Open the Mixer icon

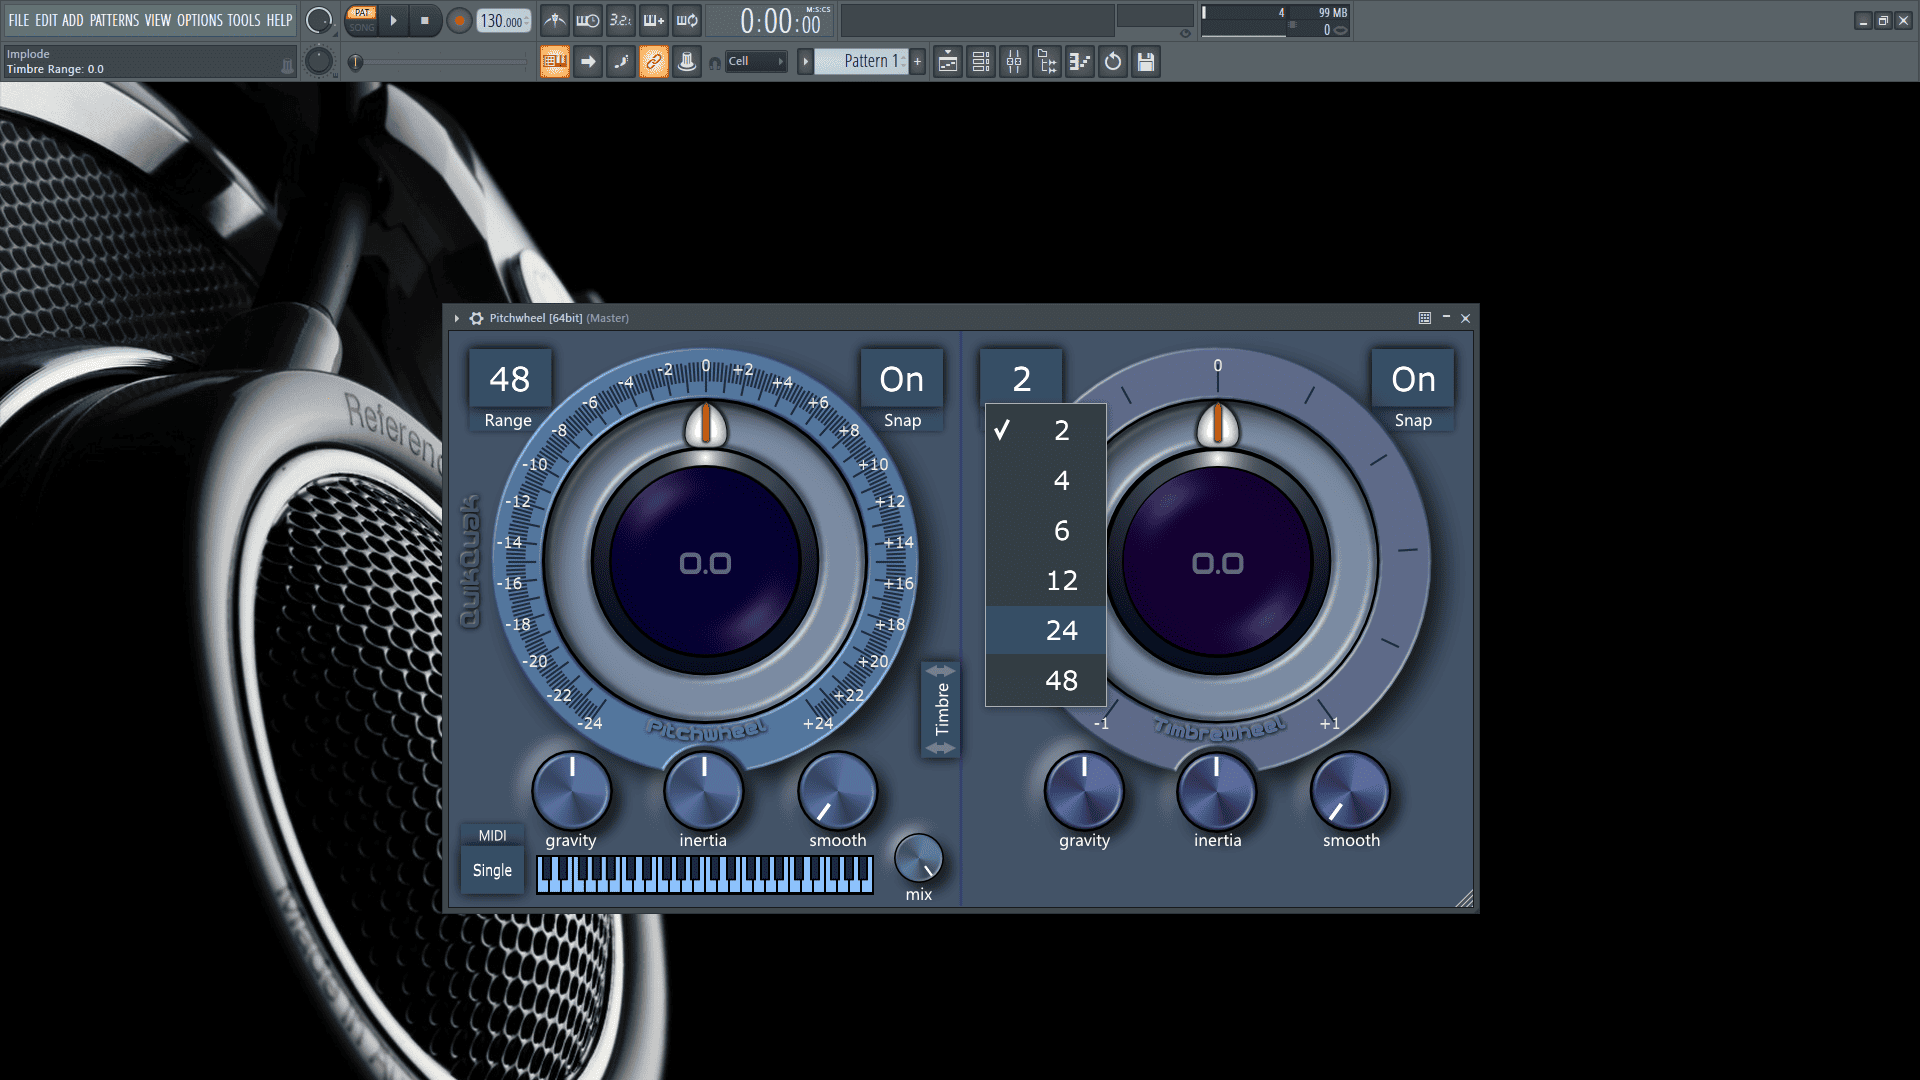pos(1014,61)
